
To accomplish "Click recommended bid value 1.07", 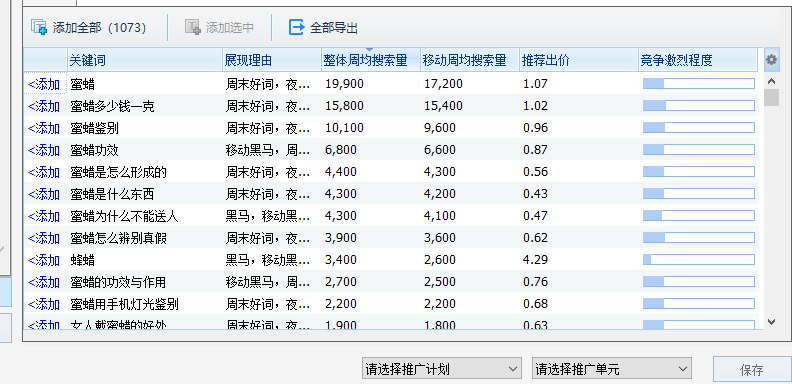I will tap(535, 84).
